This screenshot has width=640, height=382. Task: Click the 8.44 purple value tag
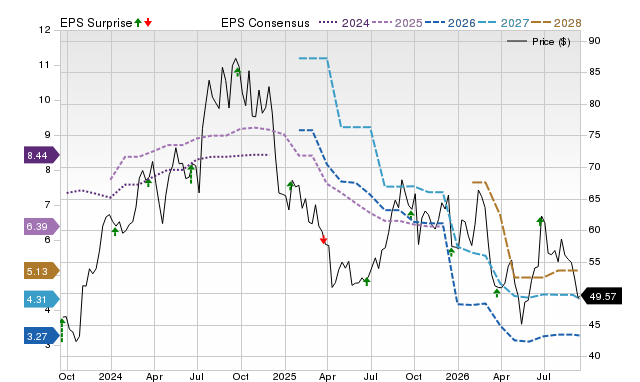(42, 155)
